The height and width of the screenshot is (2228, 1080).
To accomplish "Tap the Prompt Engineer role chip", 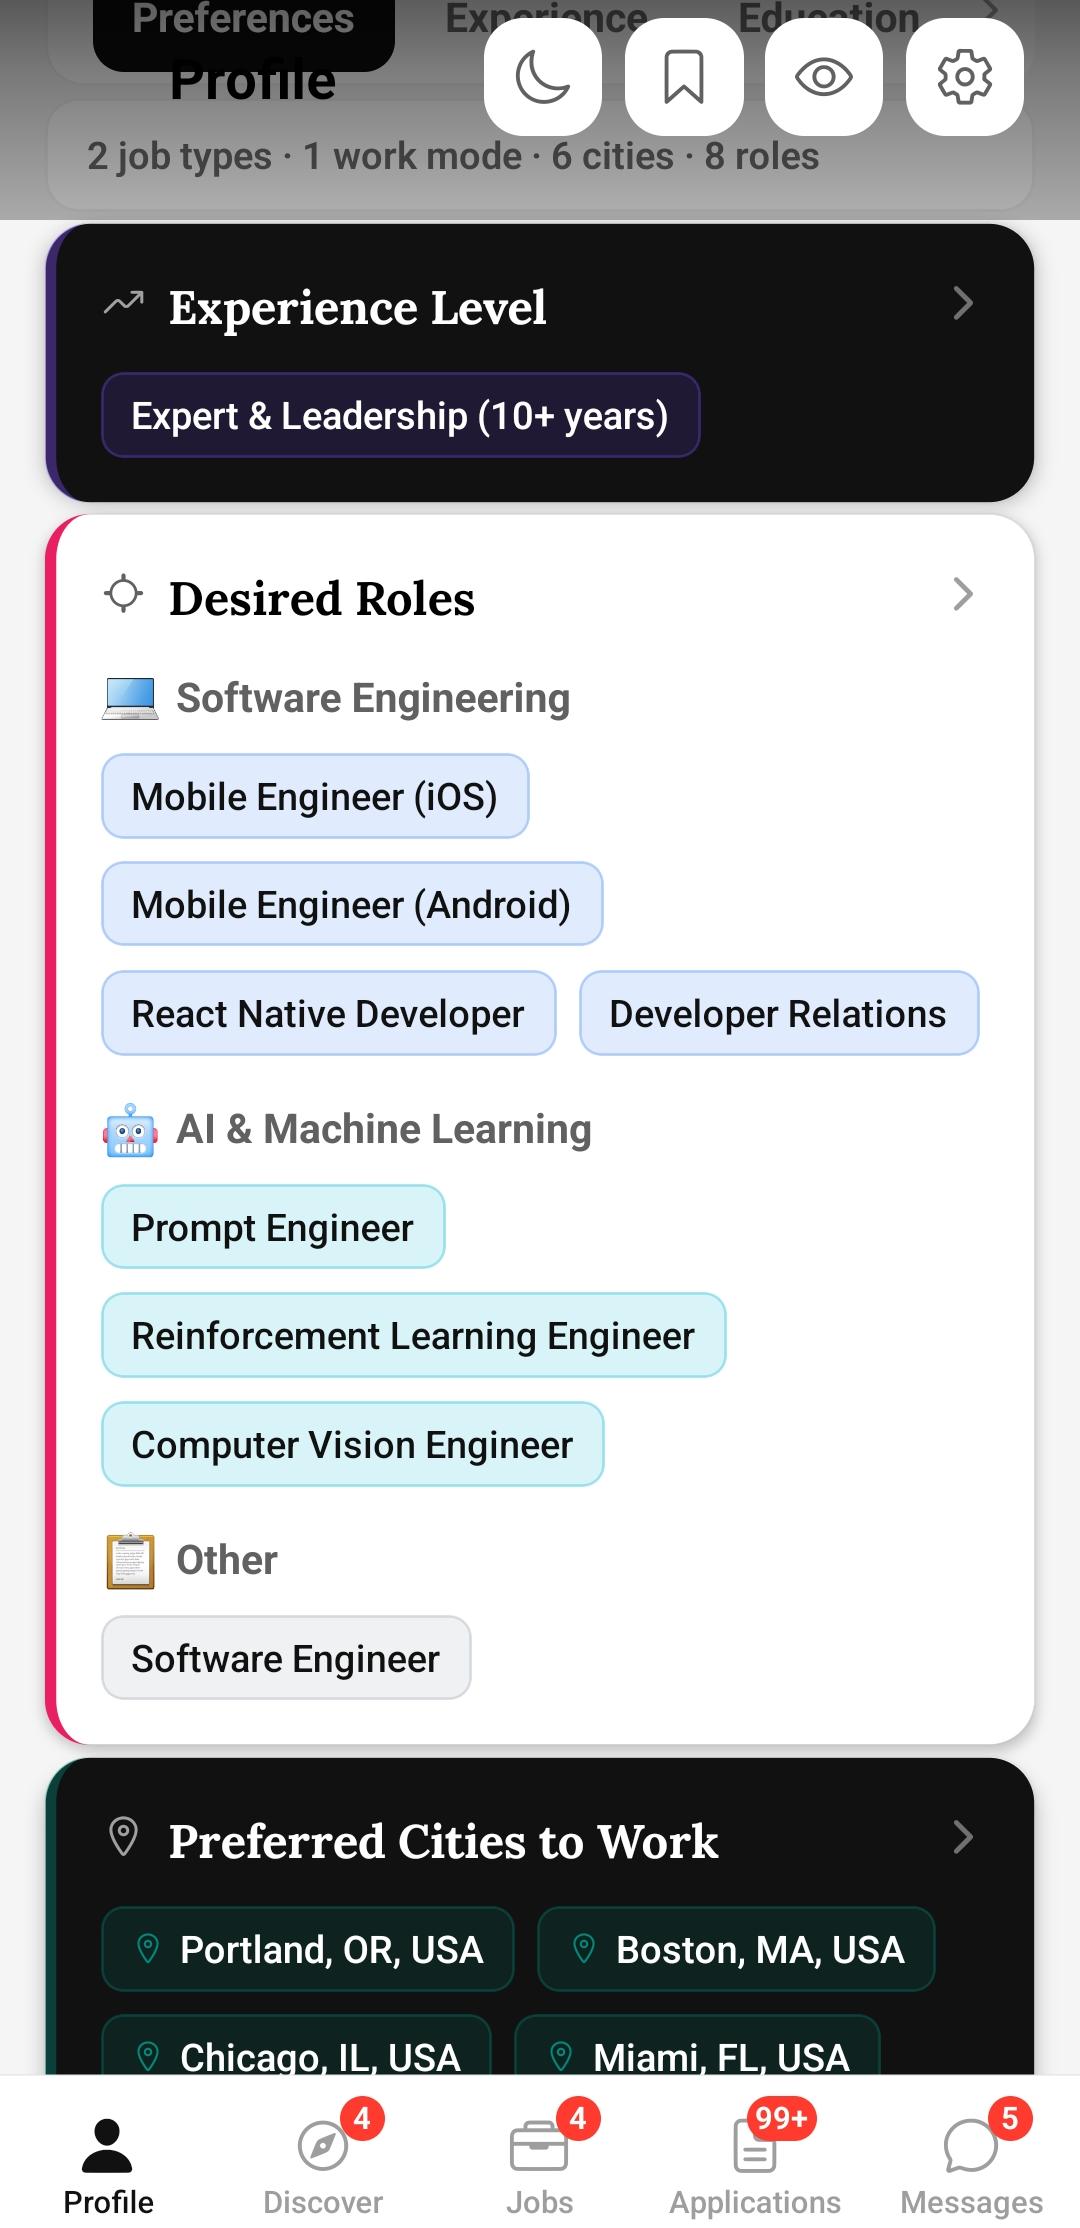I will coord(273,1228).
